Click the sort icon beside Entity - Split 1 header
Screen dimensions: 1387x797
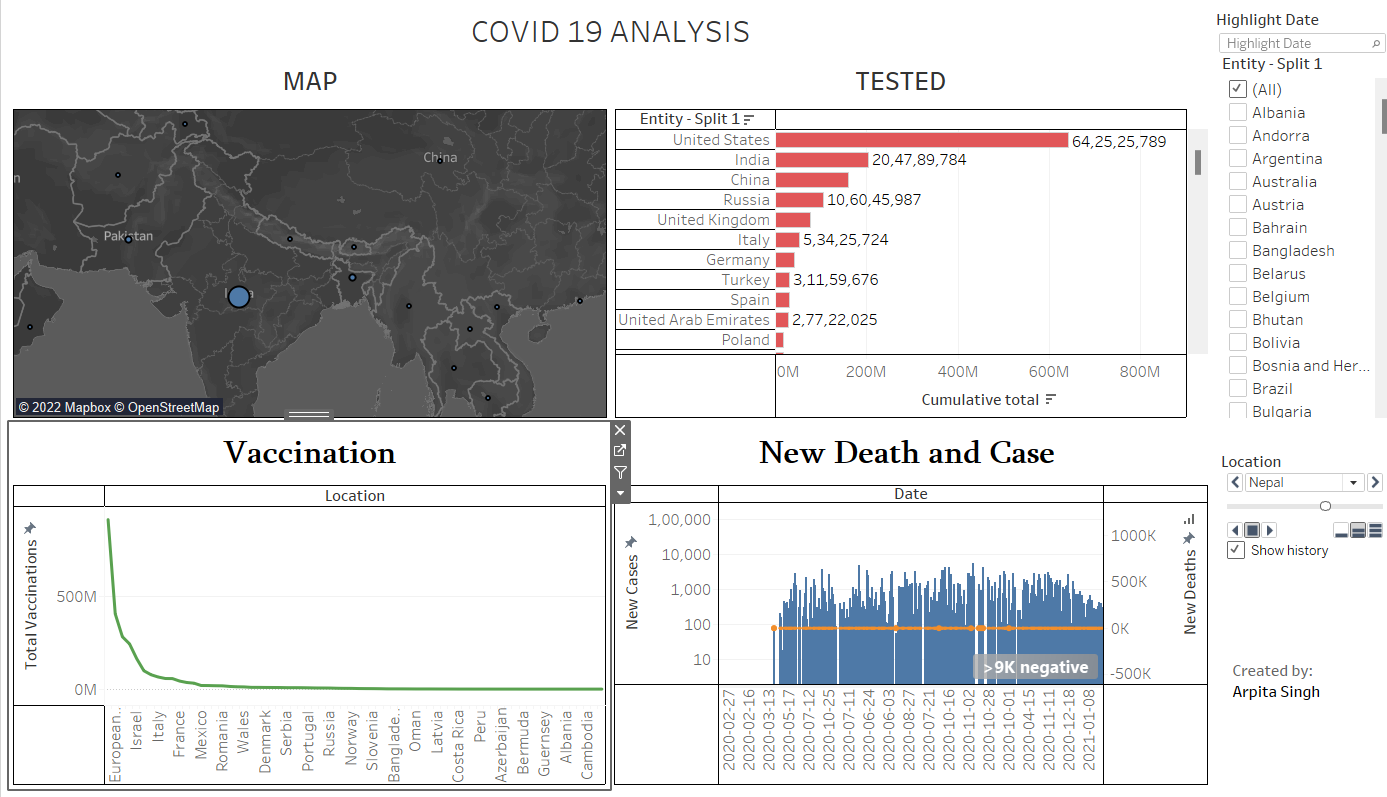click(x=749, y=119)
